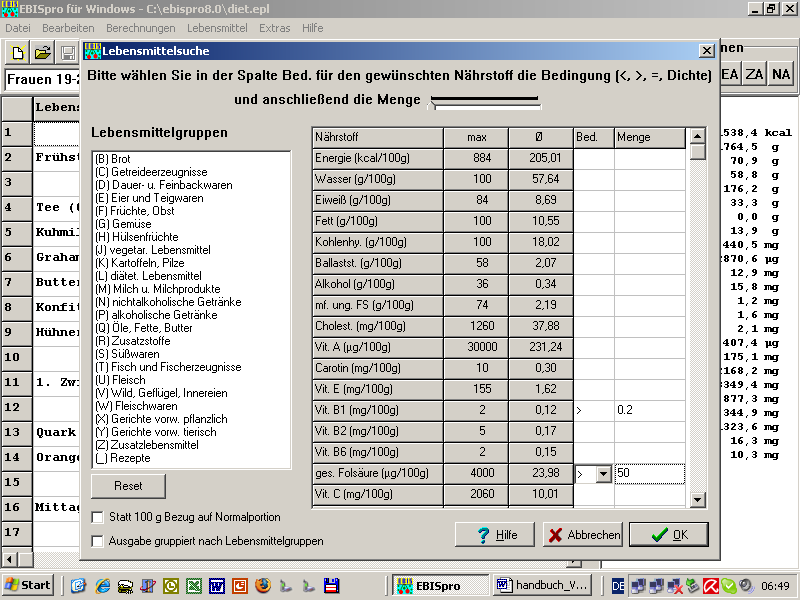Viewport: 800px width, 600px height.
Task: Open the Berechnungen menu
Action: pyautogui.click(x=140, y=28)
